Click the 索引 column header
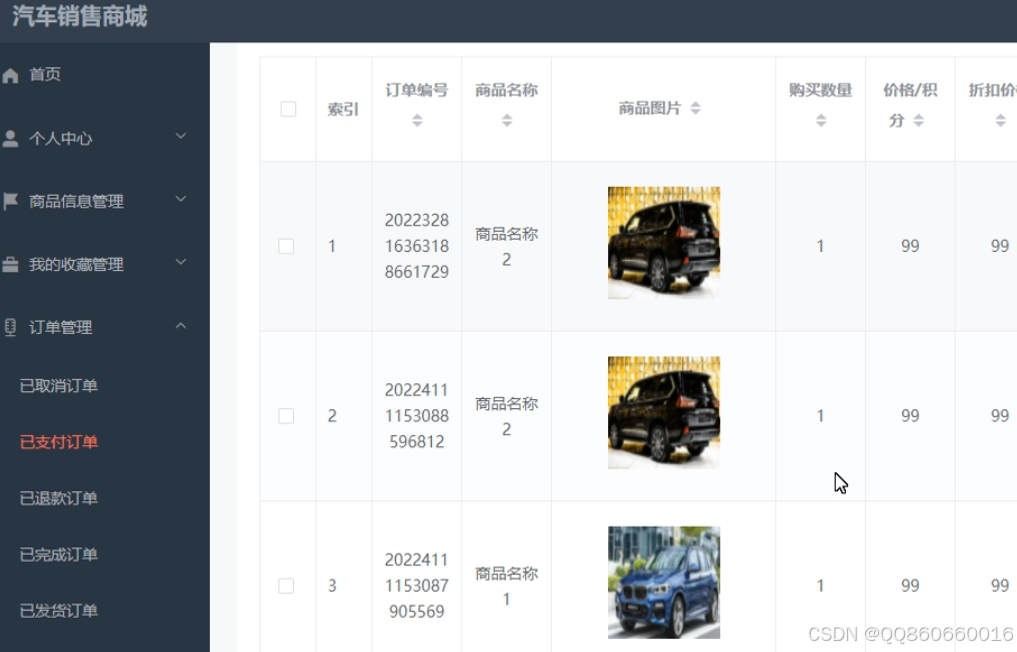This screenshot has width=1017, height=652. [x=343, y=109]
